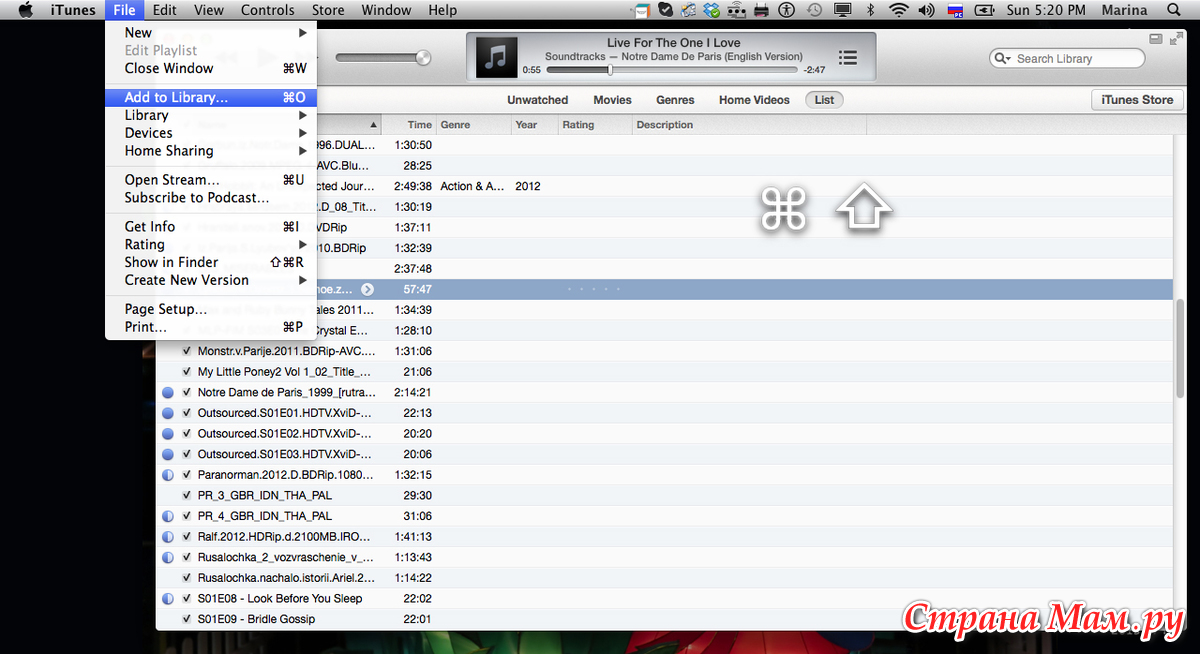The image size is (1200, 654).
Task: Expand the Library submenu
Action: pyautogui.click(x=302, y=115)
